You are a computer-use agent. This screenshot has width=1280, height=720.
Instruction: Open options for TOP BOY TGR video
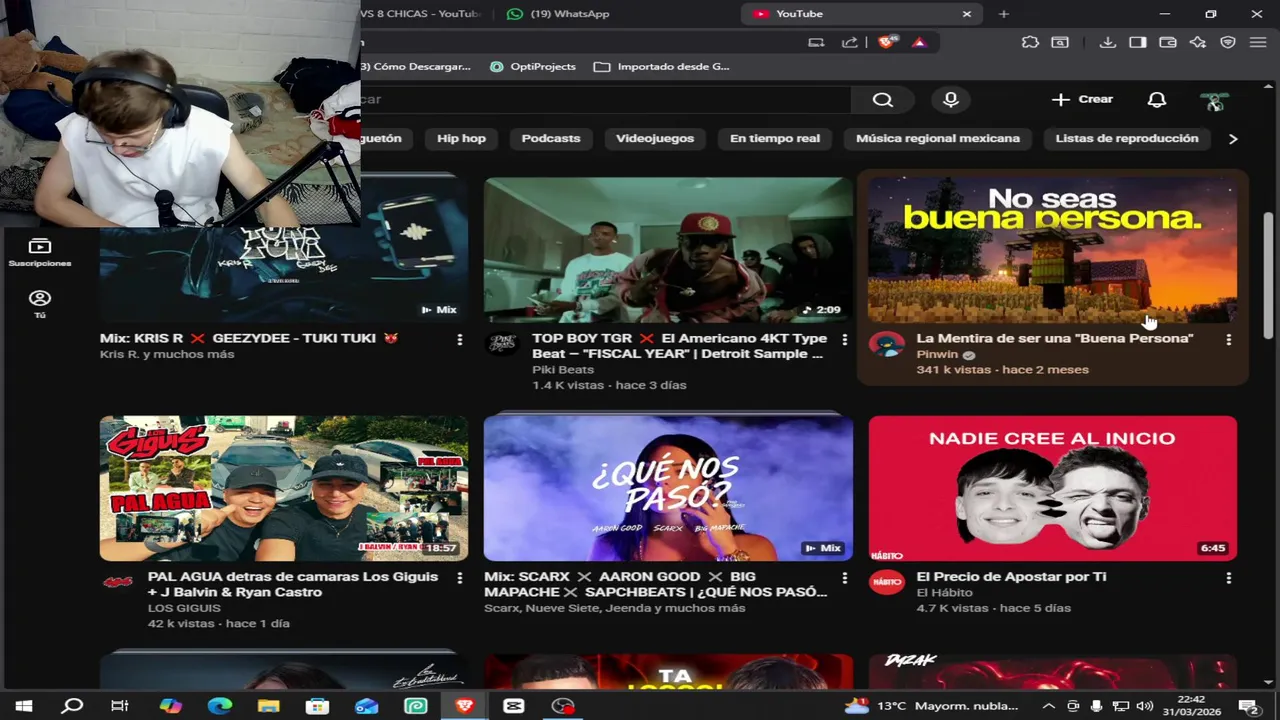coord(845,340)
